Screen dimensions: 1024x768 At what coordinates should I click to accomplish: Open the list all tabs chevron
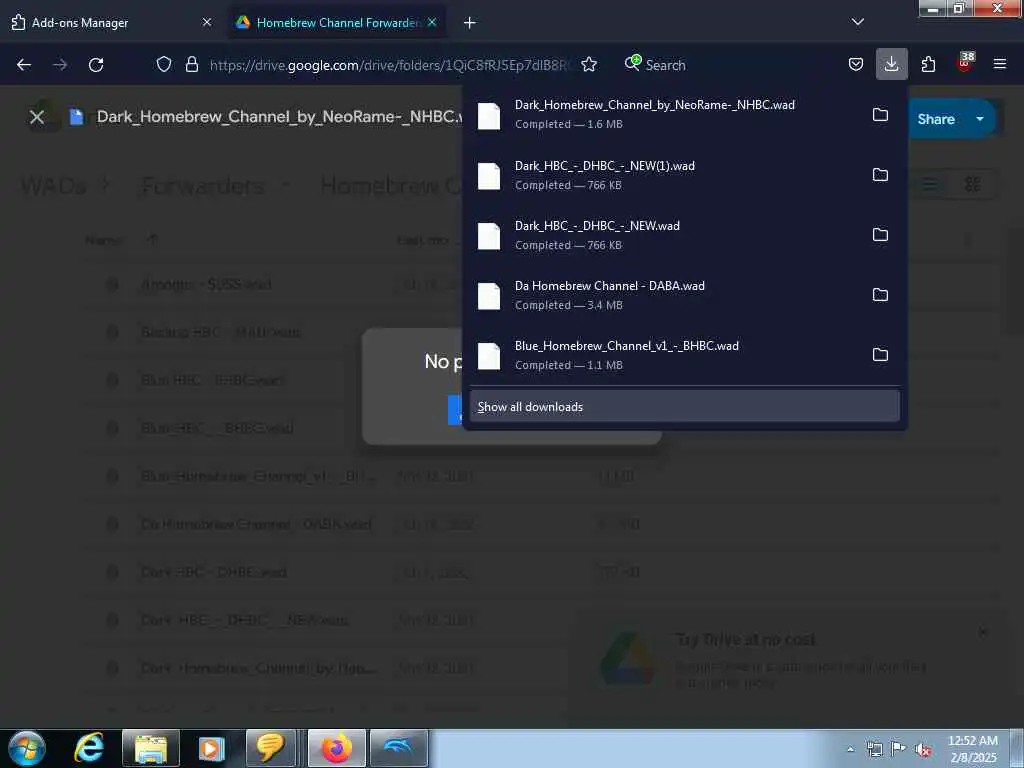[x=857, y=22]
